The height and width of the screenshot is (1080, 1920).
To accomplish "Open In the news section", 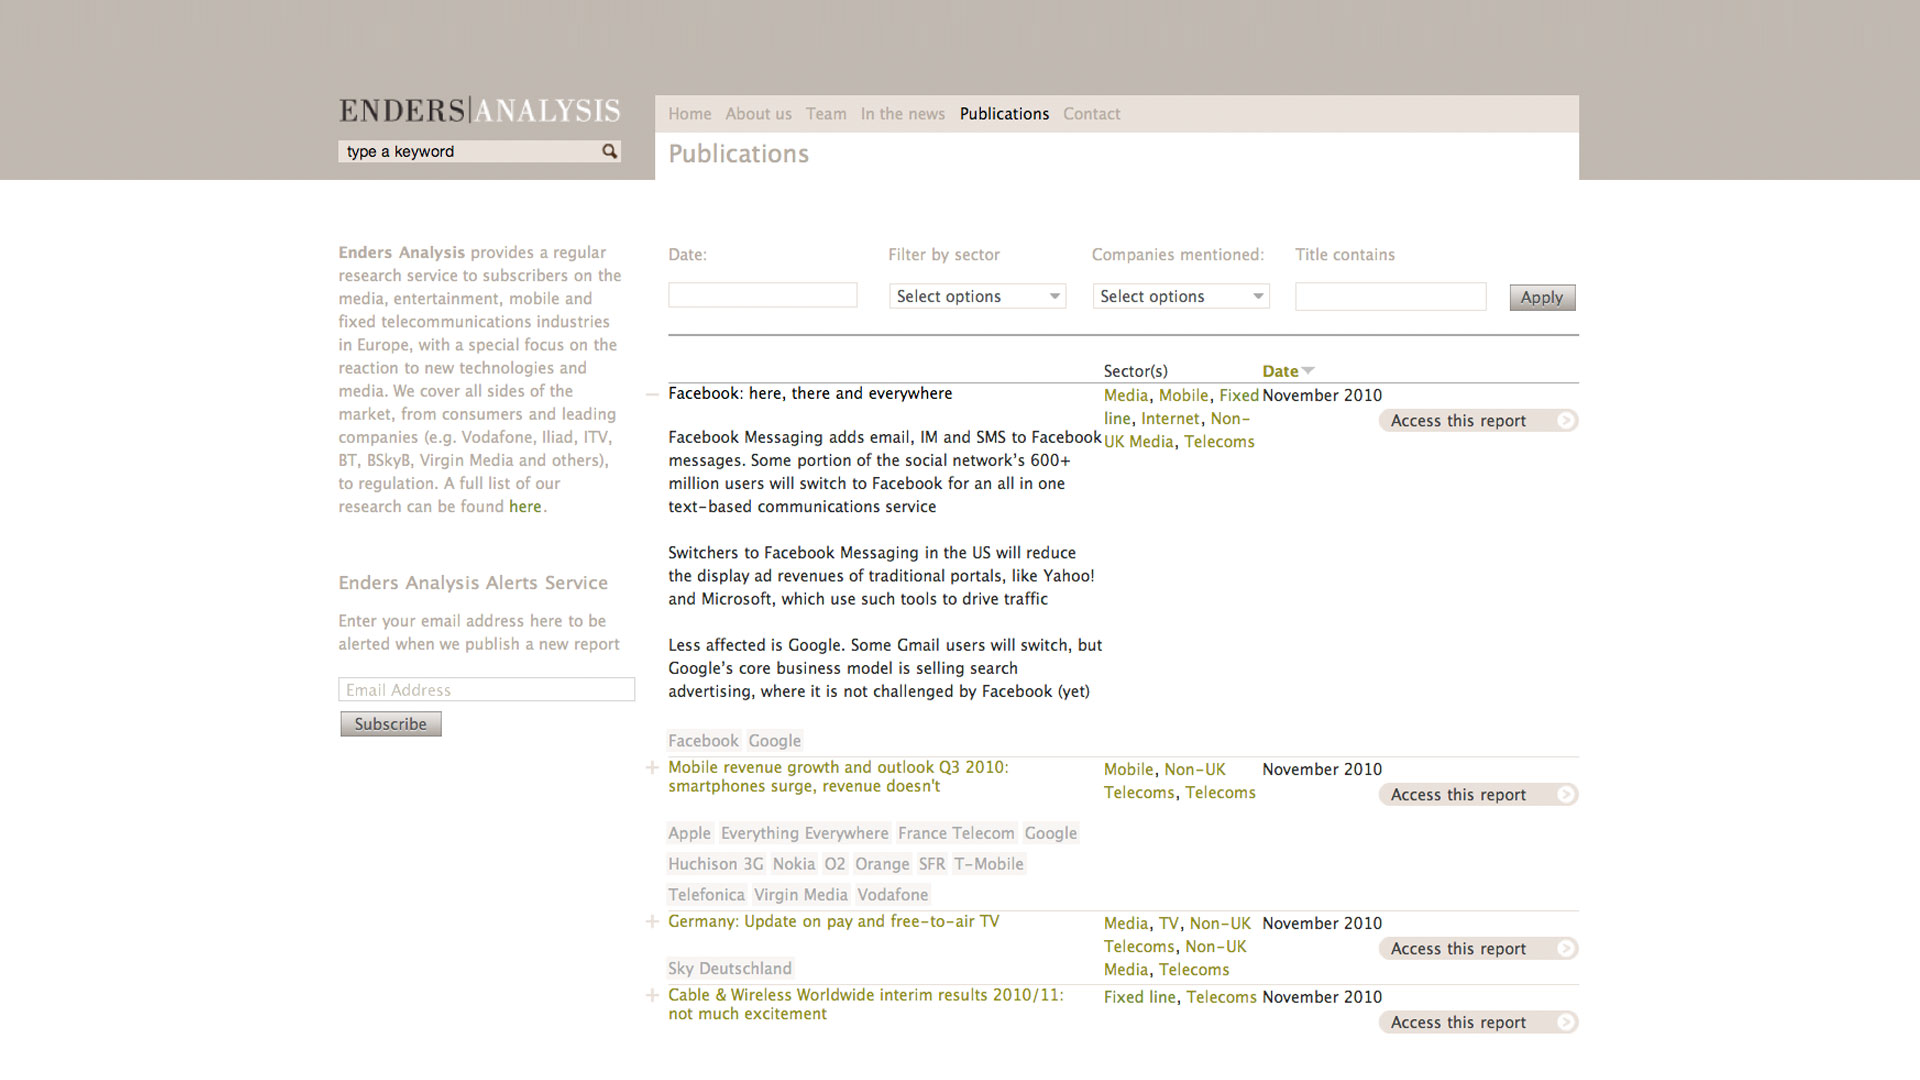I will tap(903, 114).
